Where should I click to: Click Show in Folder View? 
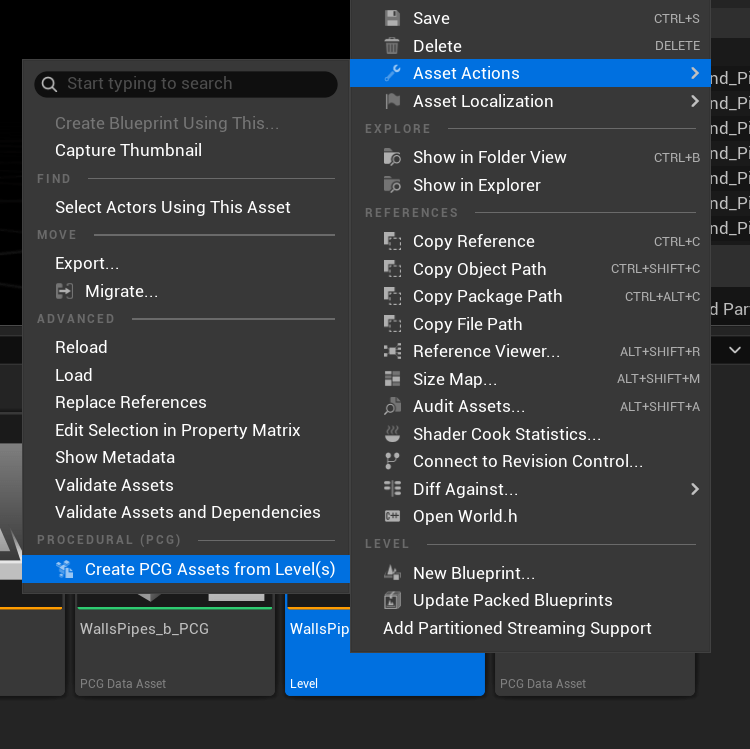pos(489,157)
